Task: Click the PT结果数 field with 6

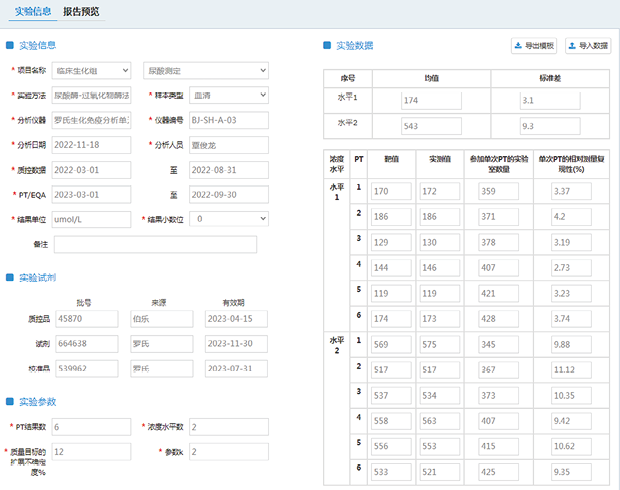Action: 91,427
